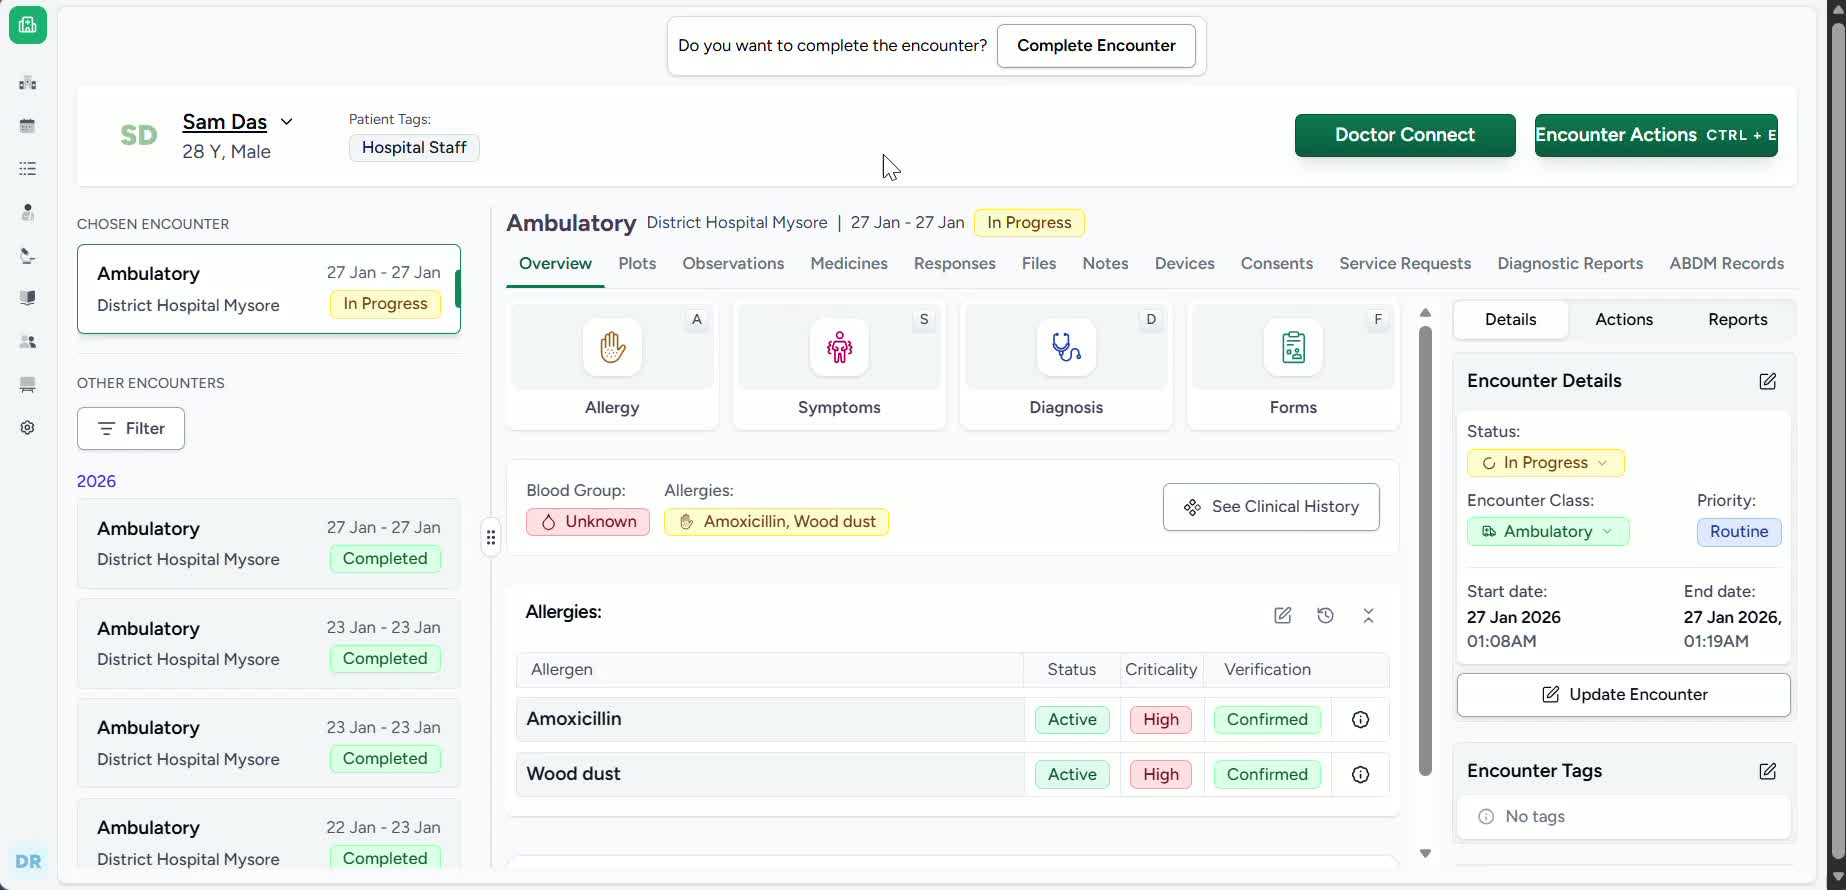Edit Encounter Details with pencil icon
The width and height of the screenshot is (1846, 890).
(1768, 381)
